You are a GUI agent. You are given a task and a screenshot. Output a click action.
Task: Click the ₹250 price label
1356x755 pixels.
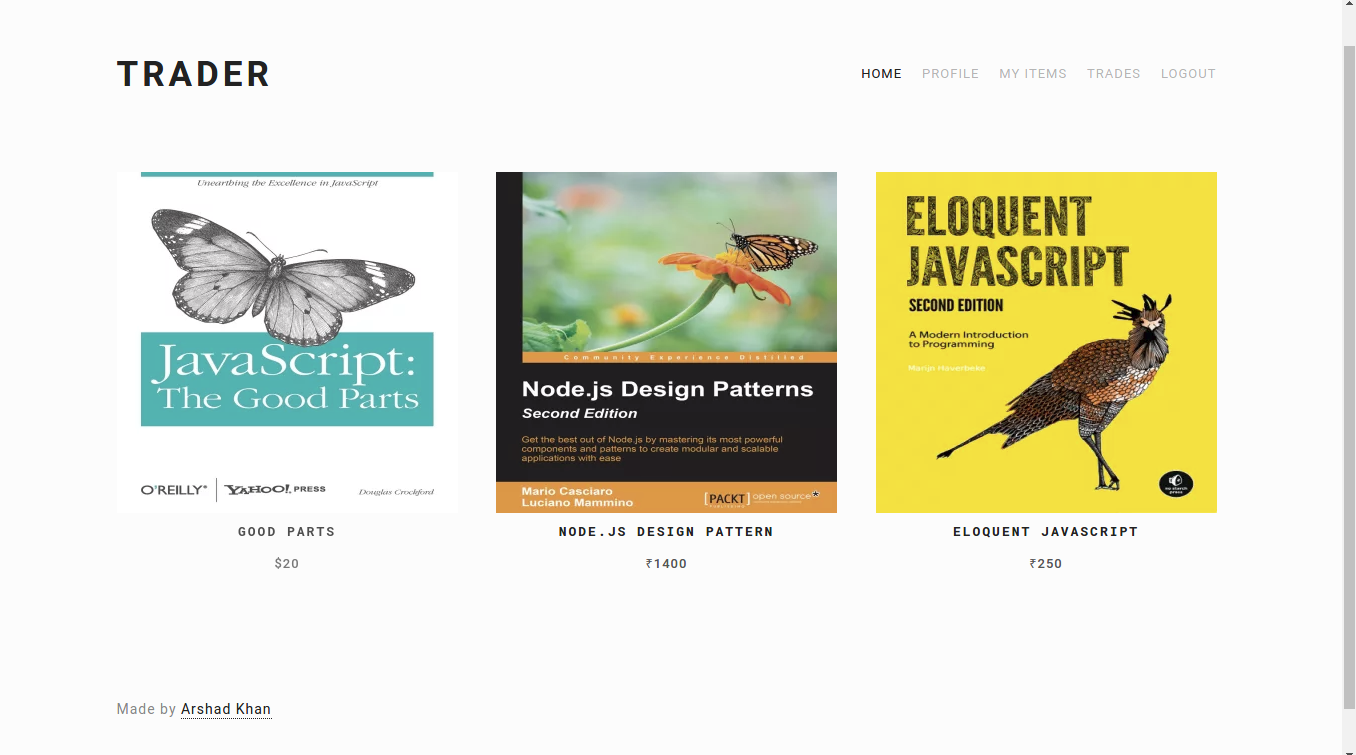tap(1046, 564)
